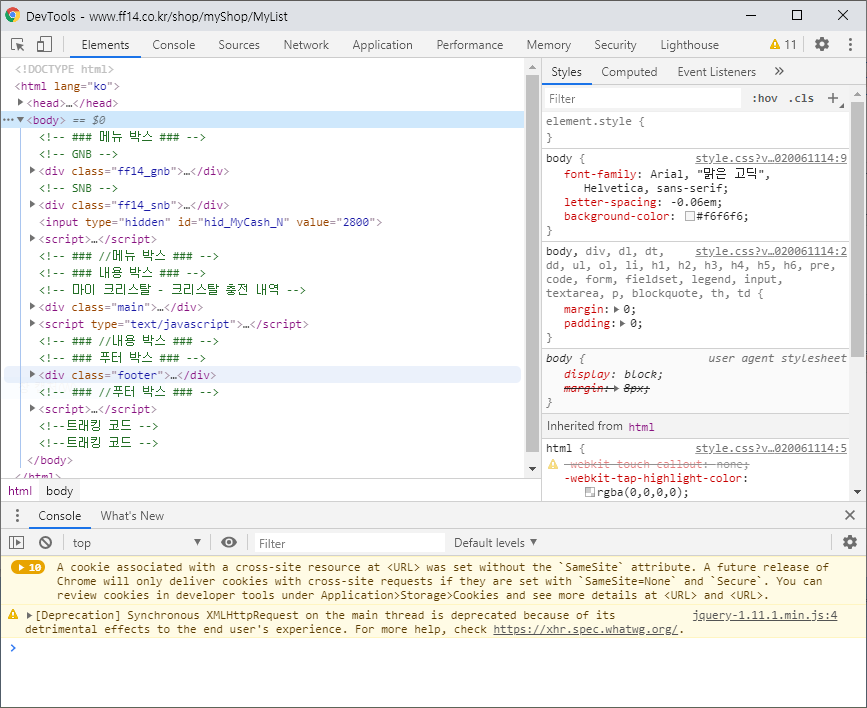Open console settings gear
This screenshot has width=867, height=708.
[849, 542]
